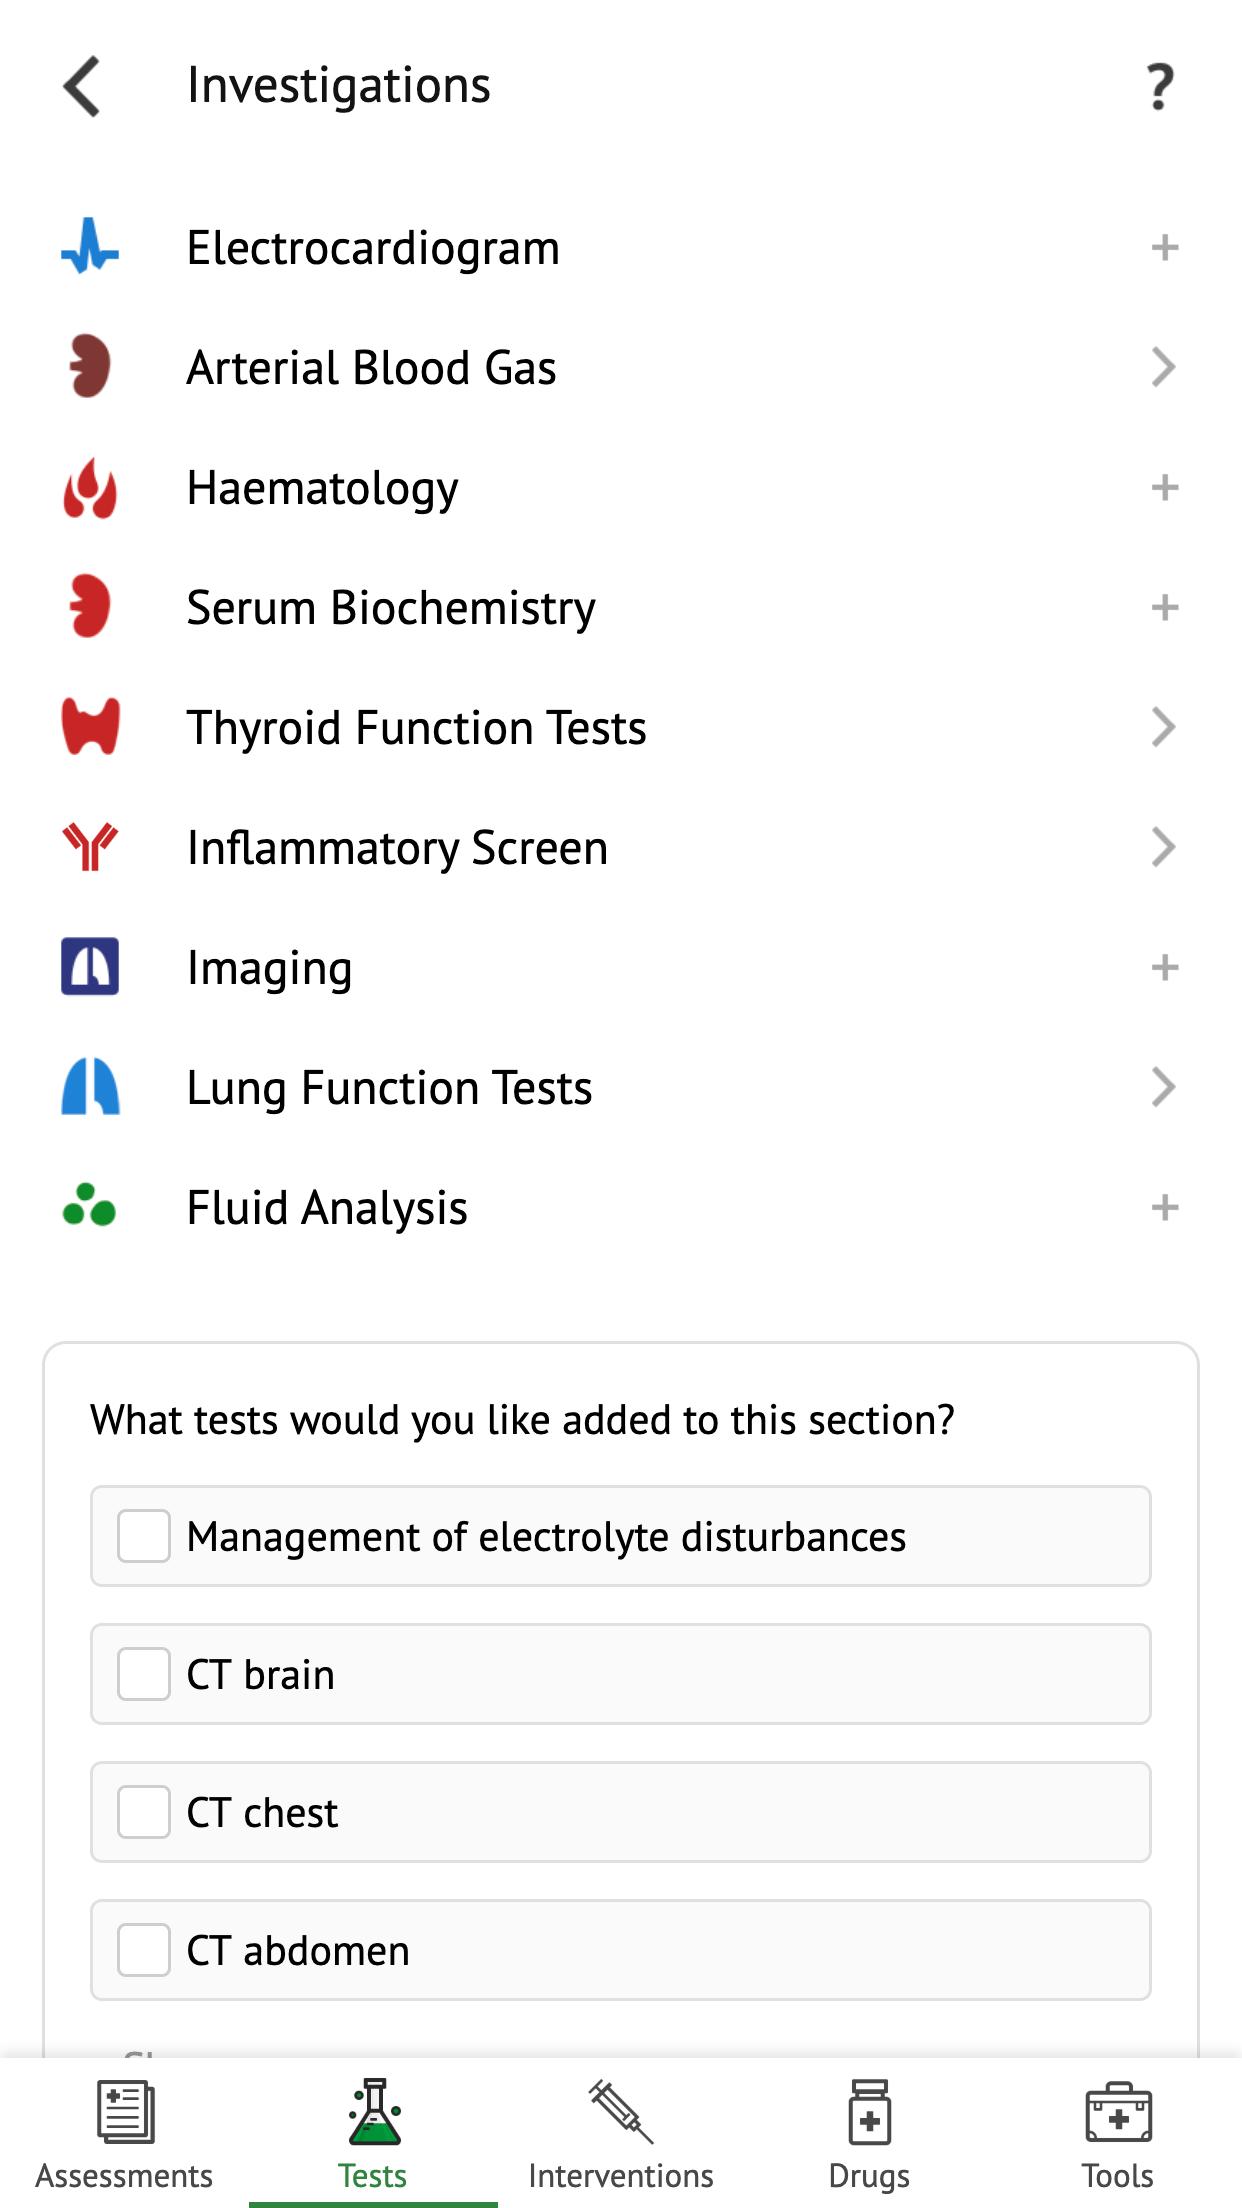The width and height of the screenshot is (1242, 2208).
Task: Tap the Fluid Analysis green dots icon
Action: click(x=90, y=1206)
